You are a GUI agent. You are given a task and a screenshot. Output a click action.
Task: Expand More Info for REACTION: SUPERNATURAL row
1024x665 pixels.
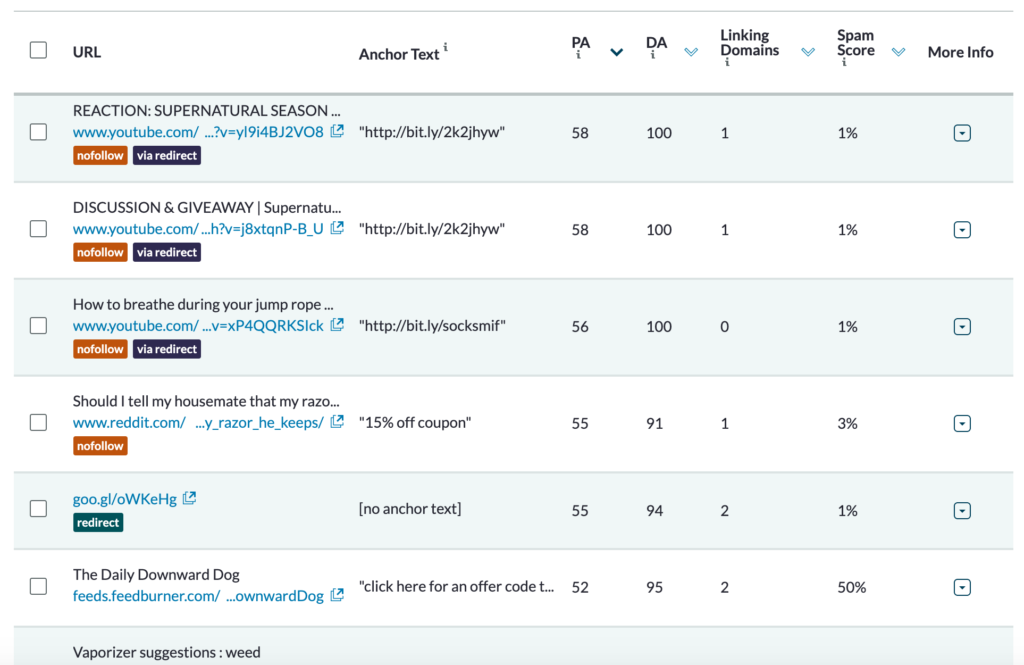click(962, 133)
